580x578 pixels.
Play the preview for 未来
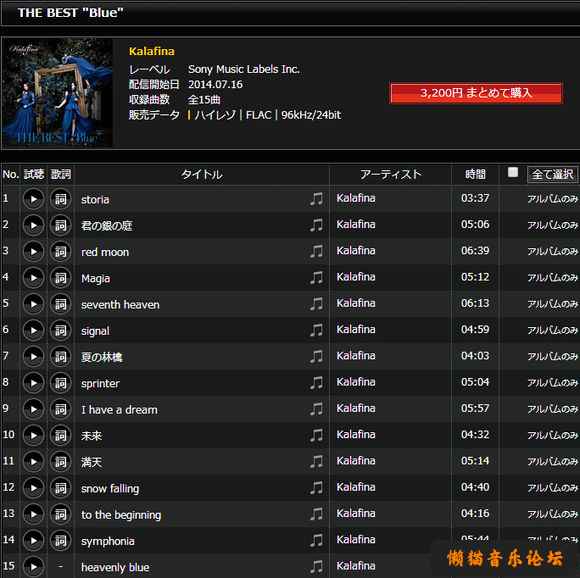point(34,435)
